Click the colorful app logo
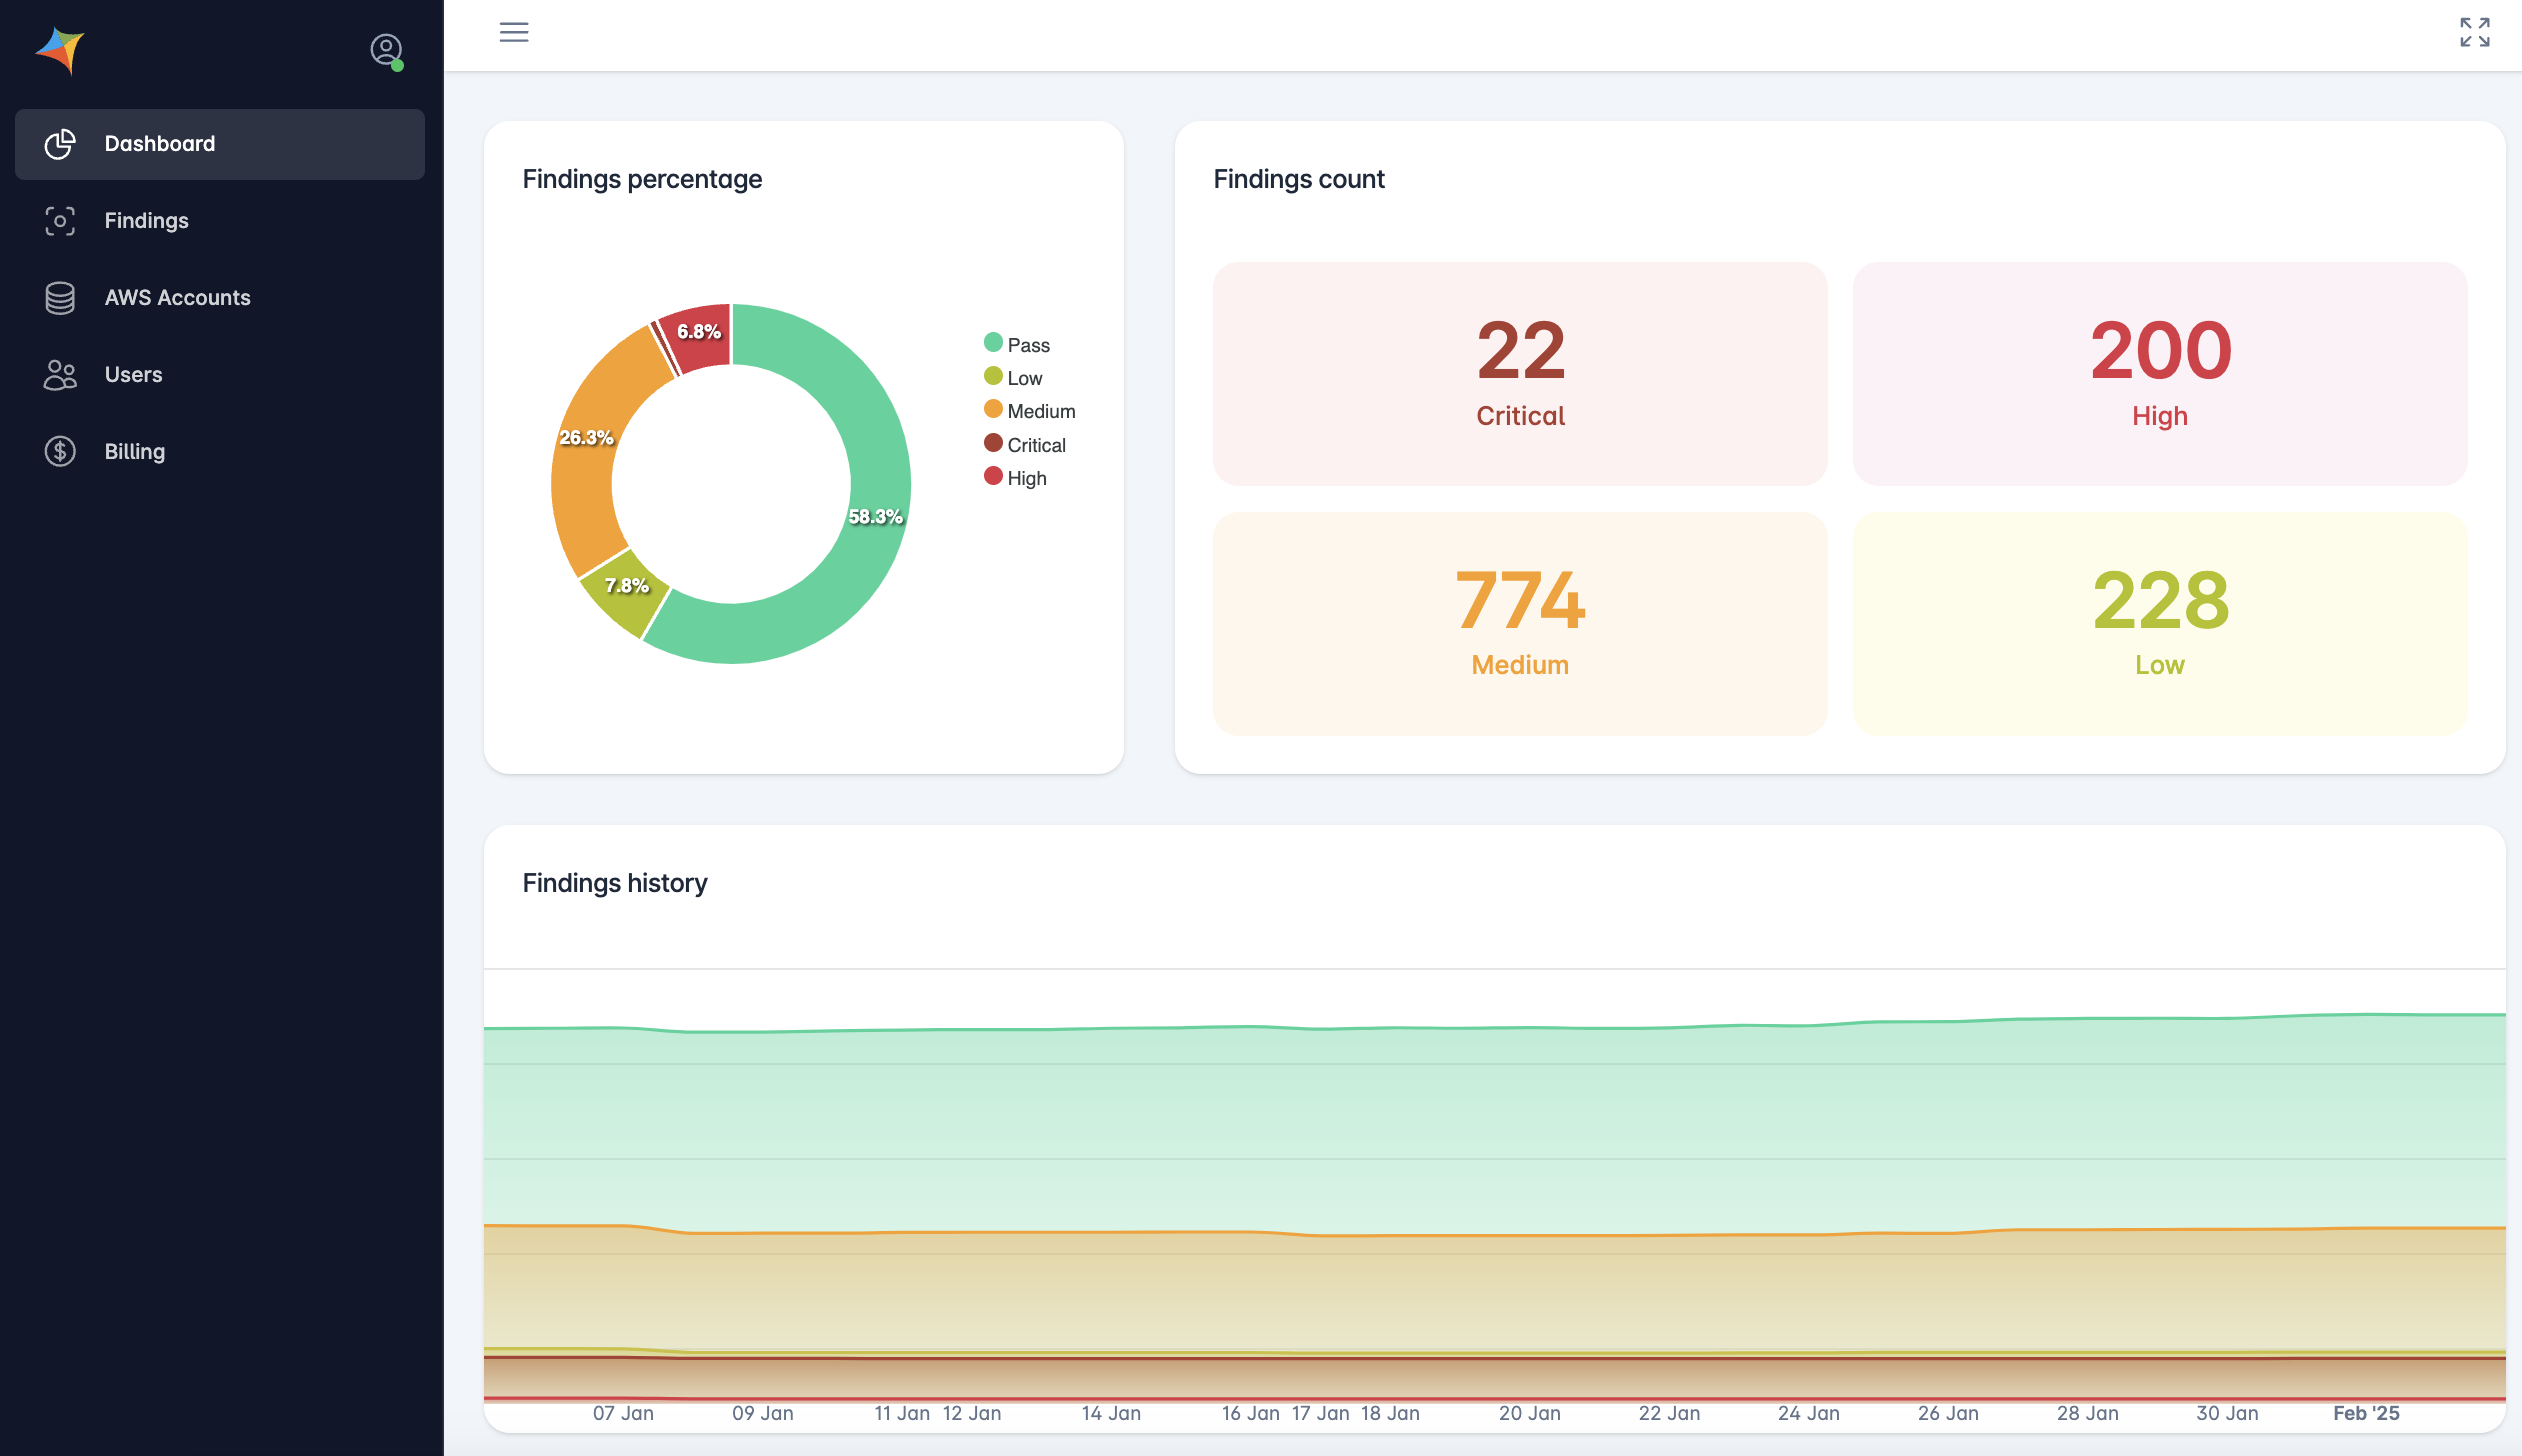This screenshot has height=1456, width=2522. coord(61,50)
